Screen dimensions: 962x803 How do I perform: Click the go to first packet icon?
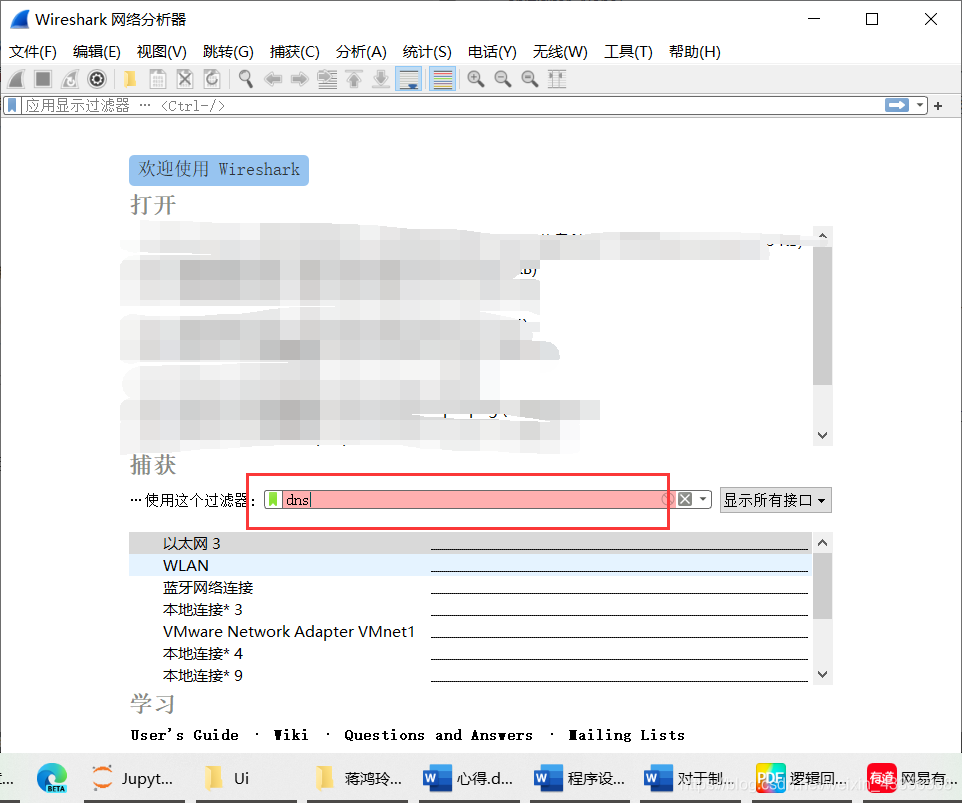click(x=355, y=79)
